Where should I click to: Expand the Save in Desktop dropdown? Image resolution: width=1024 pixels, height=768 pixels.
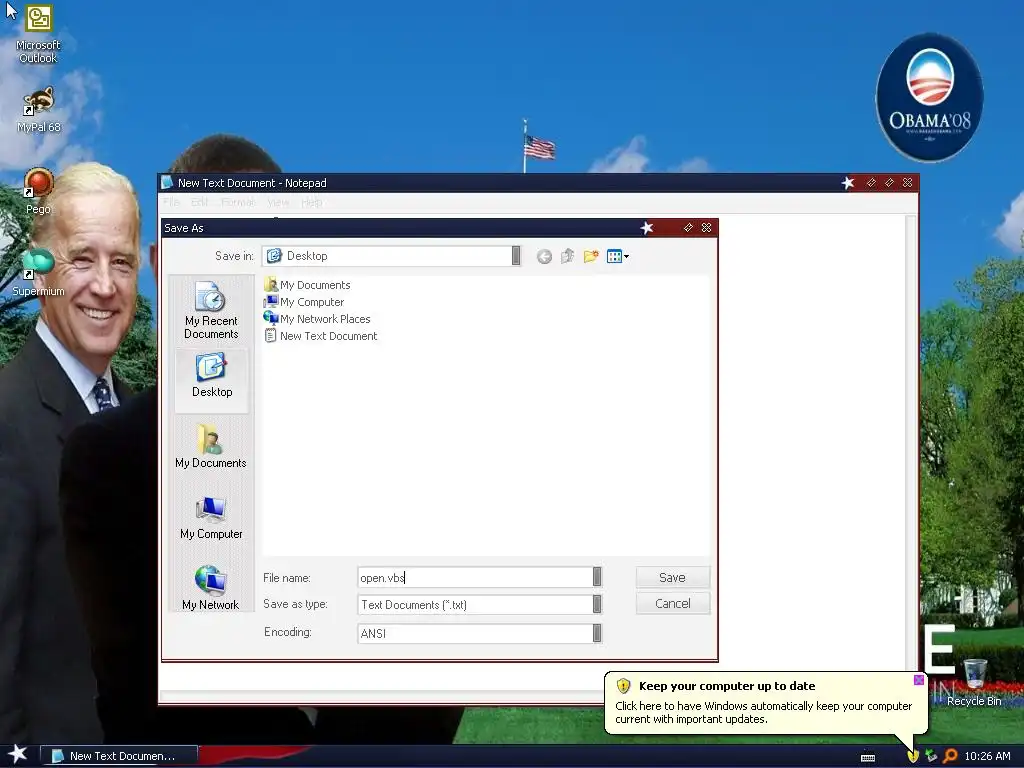(516, 256)
